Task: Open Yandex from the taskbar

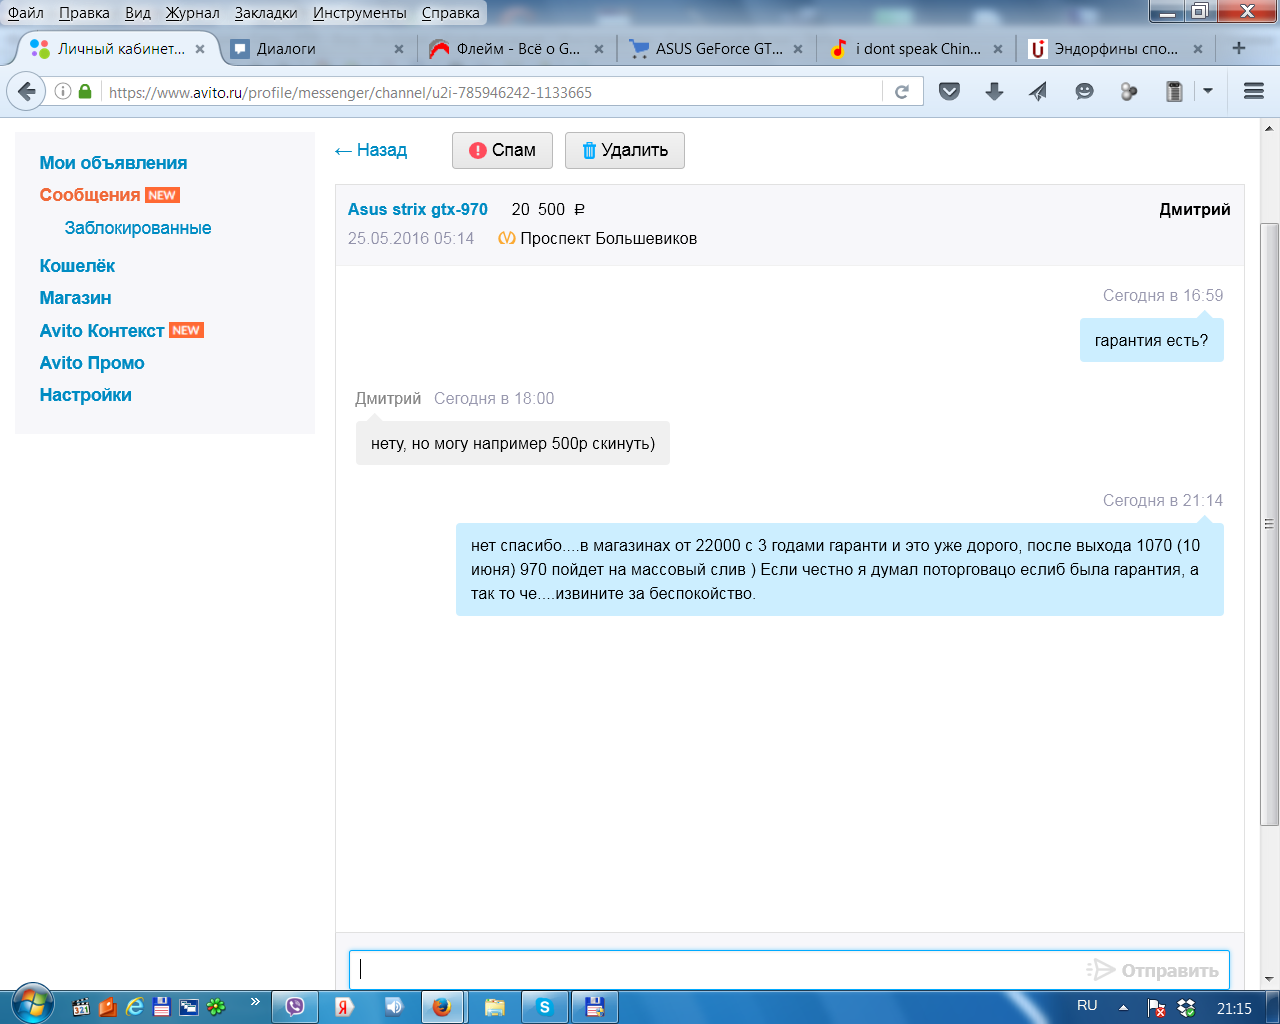Action: tap(343, 1007)
